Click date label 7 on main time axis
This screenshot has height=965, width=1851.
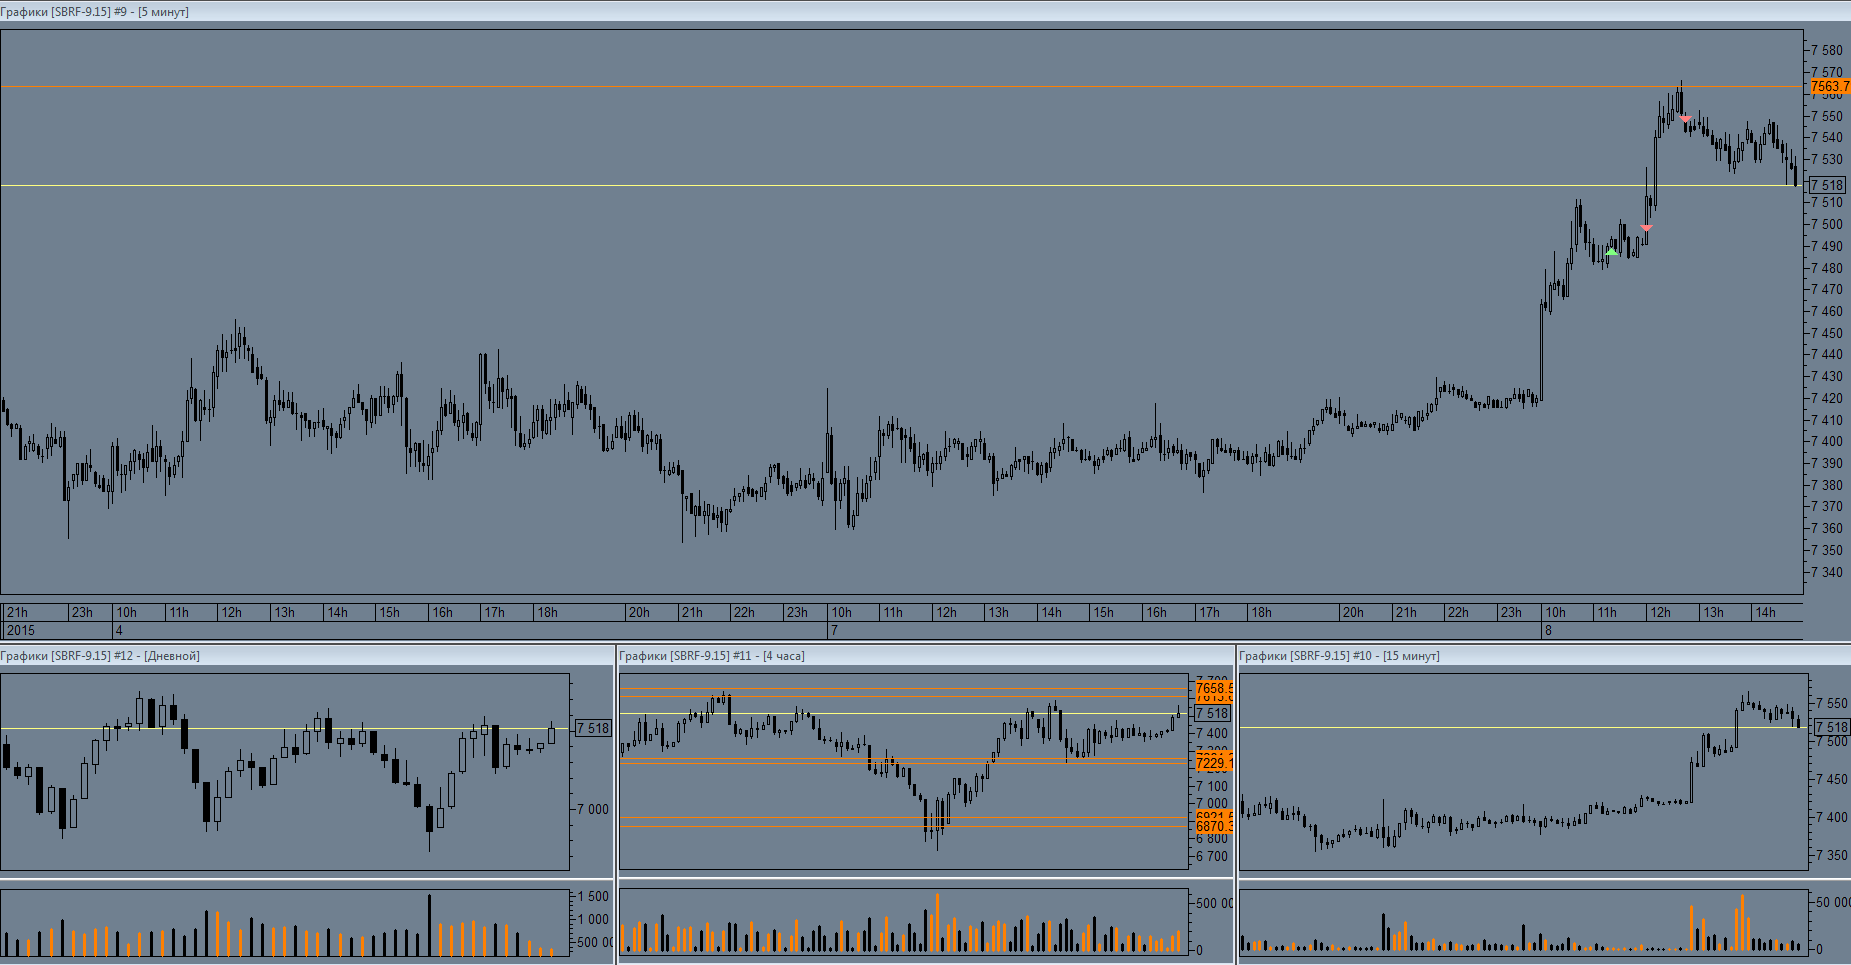click(x=834, y=631)
